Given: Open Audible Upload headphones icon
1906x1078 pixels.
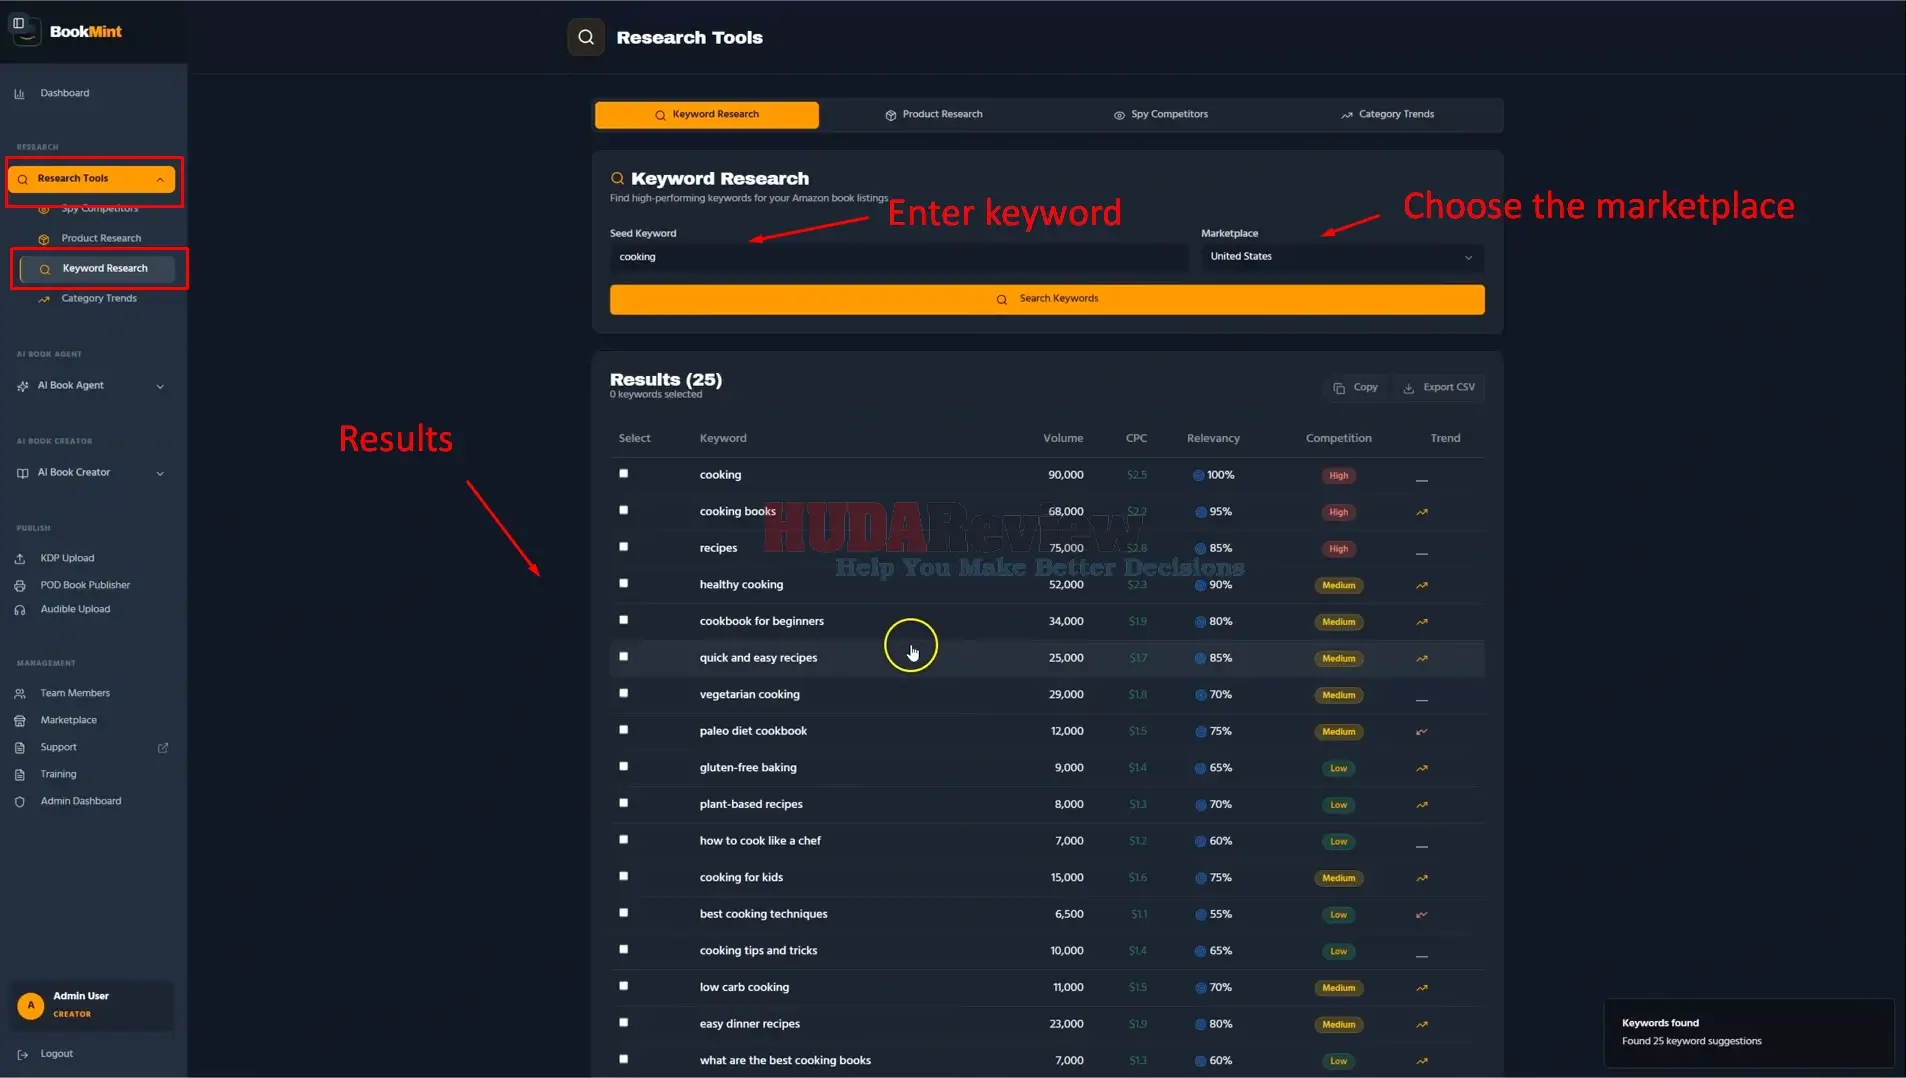Looking at the screenshot, I should 20,610.
